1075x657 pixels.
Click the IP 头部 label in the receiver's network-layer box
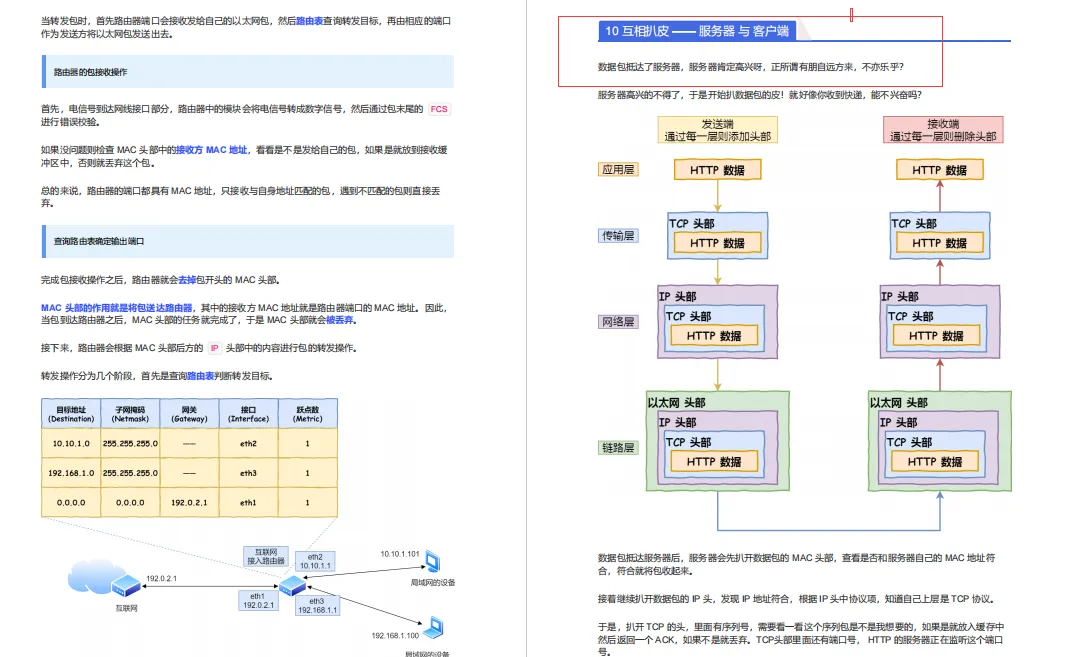(899, 296)
